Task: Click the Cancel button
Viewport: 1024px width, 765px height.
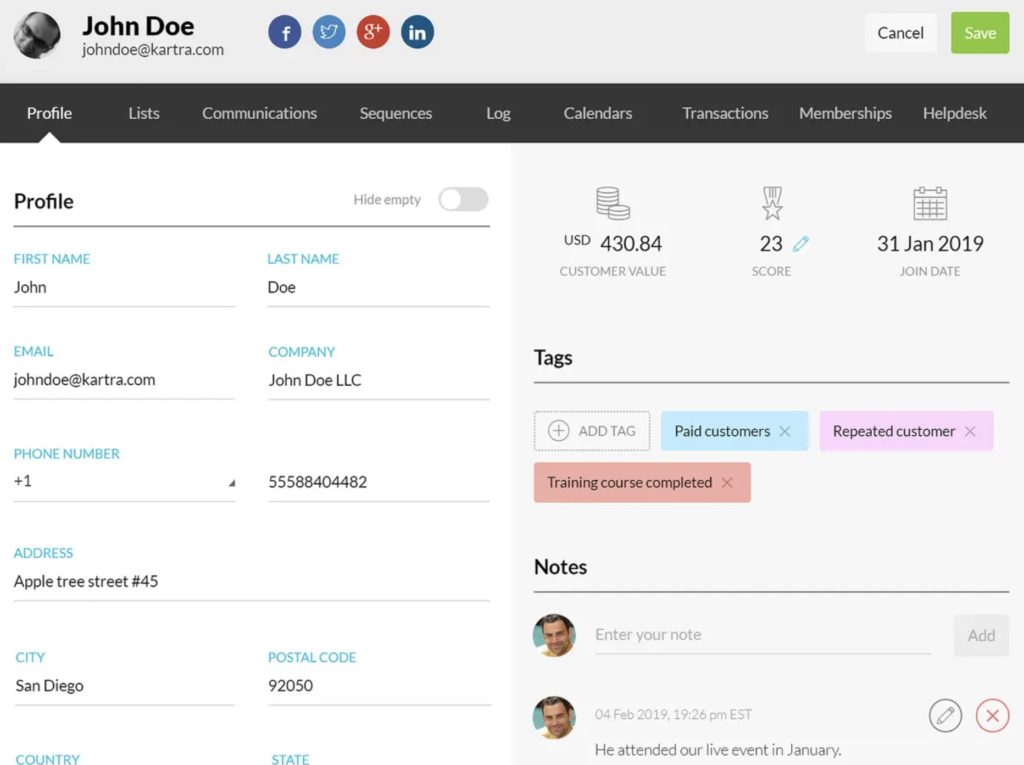Action: coord(900,33)
